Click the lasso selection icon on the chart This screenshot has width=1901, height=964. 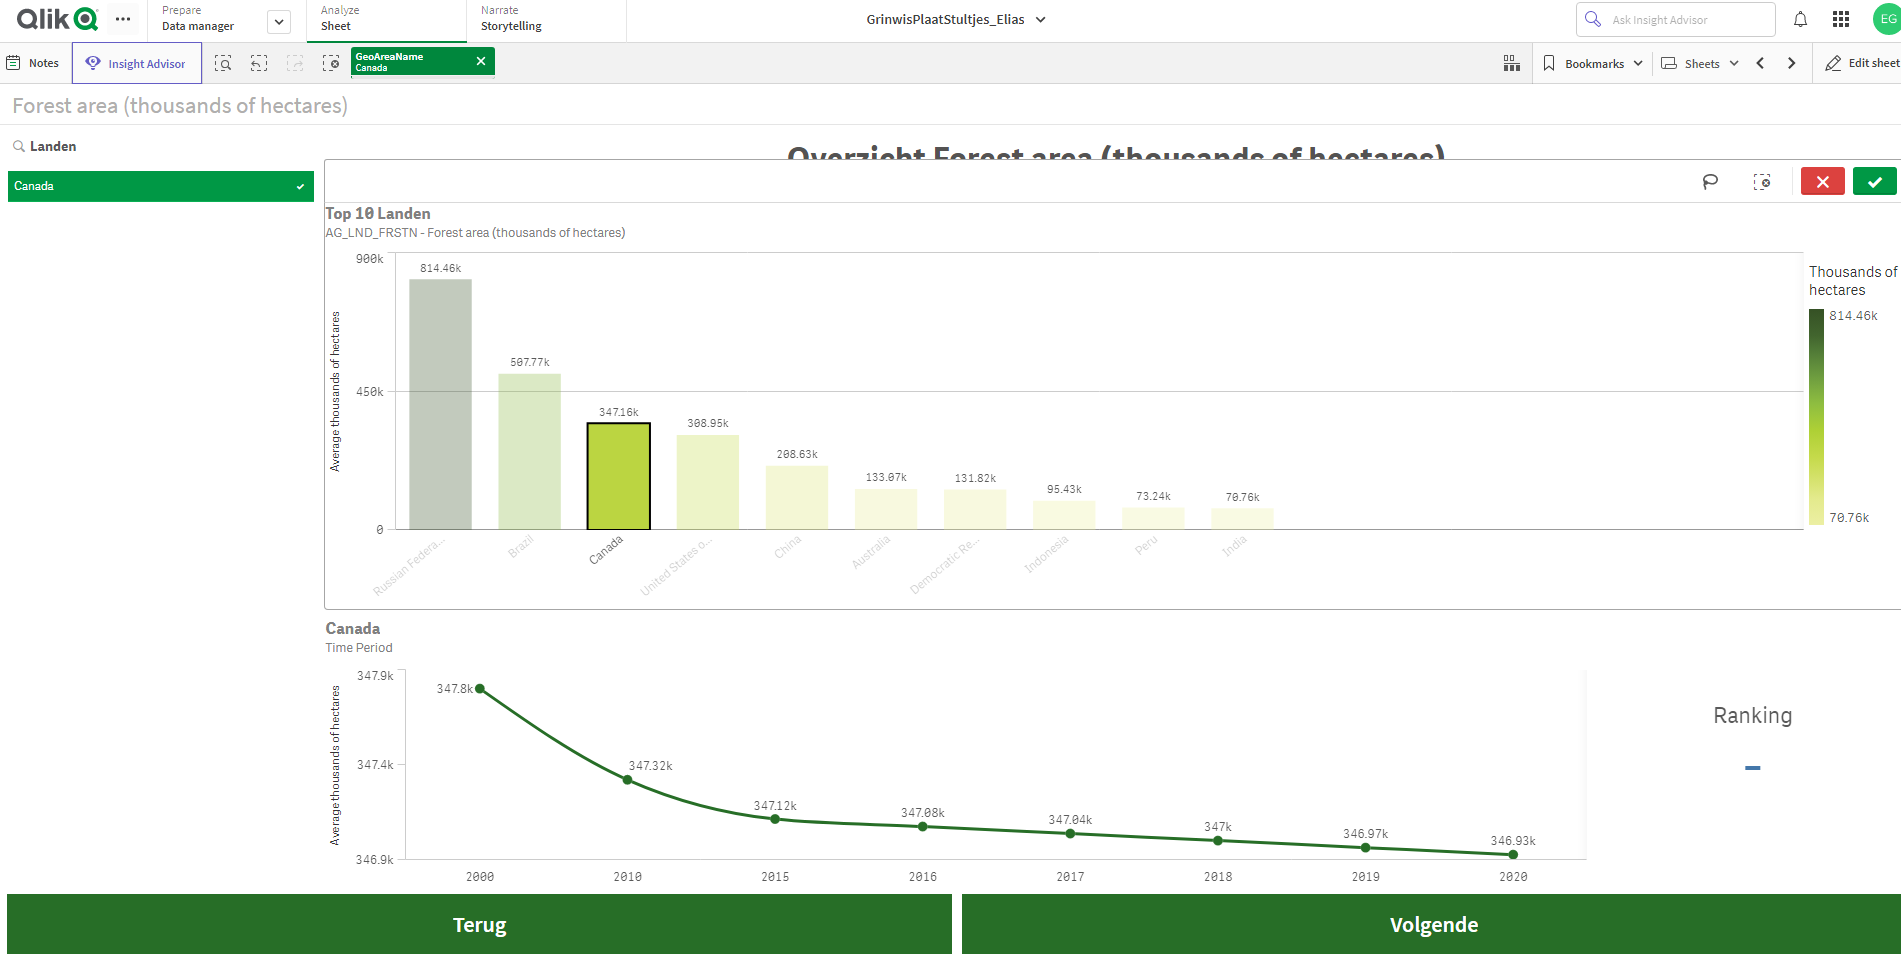tap(1710, 181)
